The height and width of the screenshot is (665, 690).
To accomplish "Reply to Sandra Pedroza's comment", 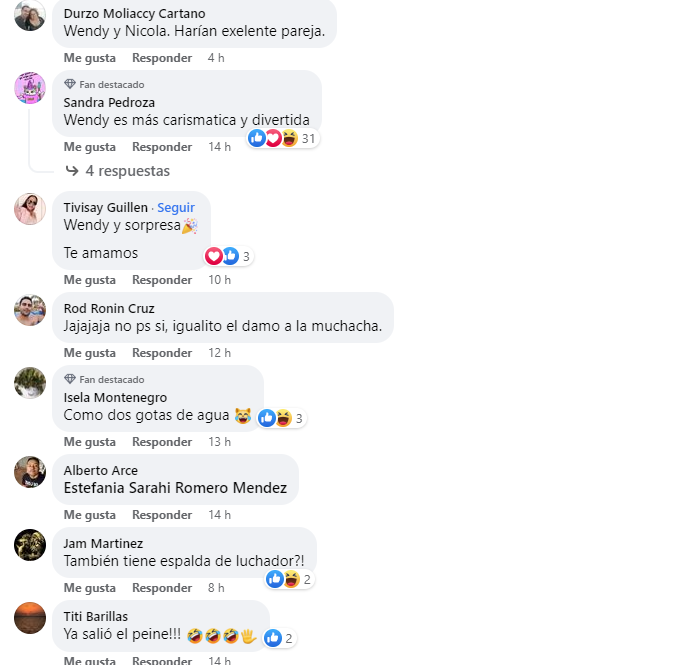I will [x=162, y=147].
